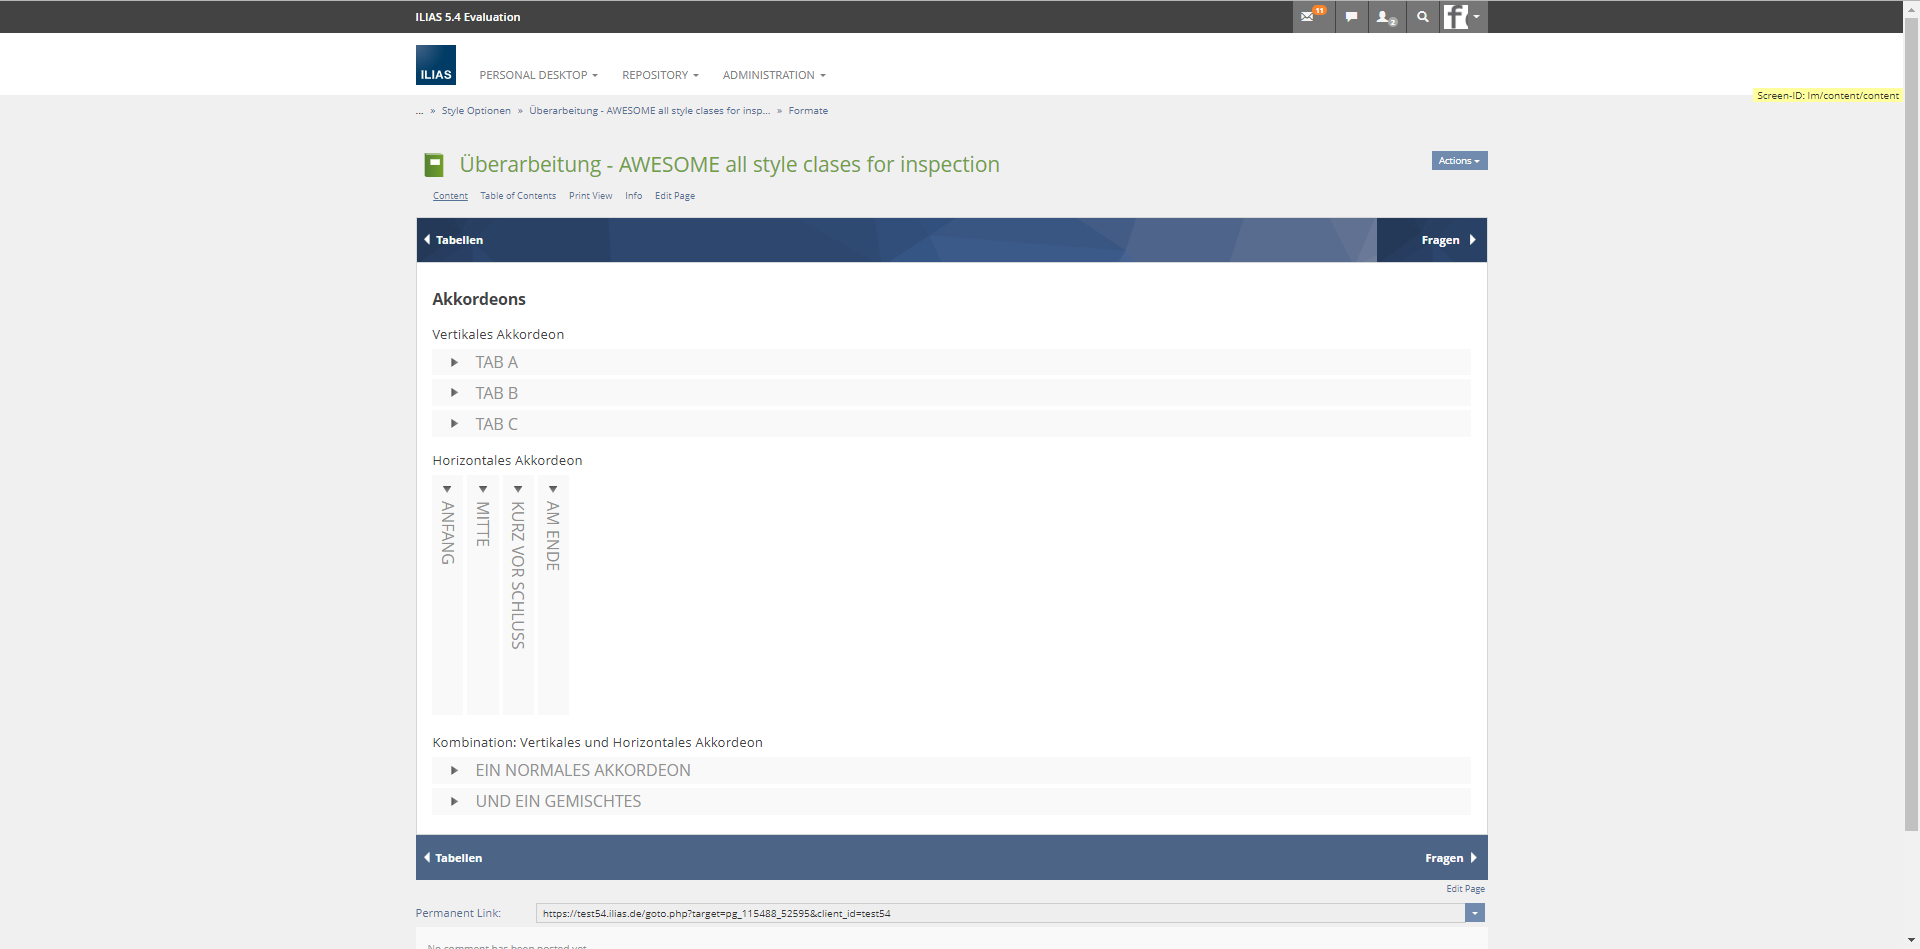Open the user avatar menu
The width and height of the screenshot is (1920, 949).
click(1463, 17)
